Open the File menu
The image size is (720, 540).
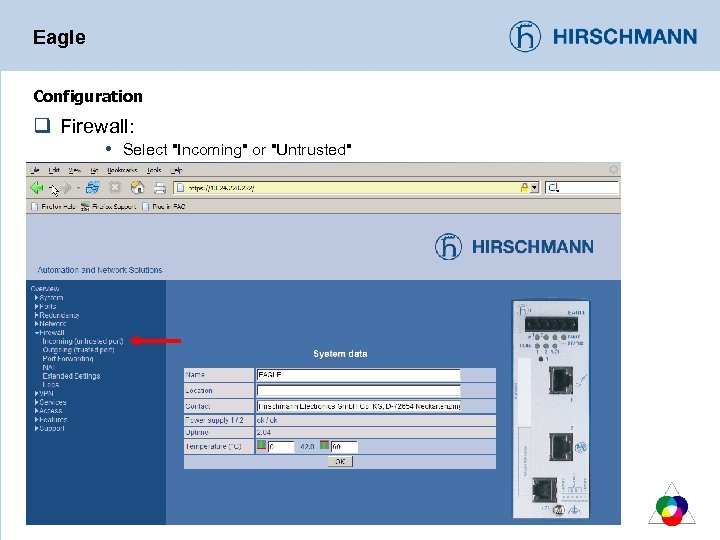click(35, 170)
